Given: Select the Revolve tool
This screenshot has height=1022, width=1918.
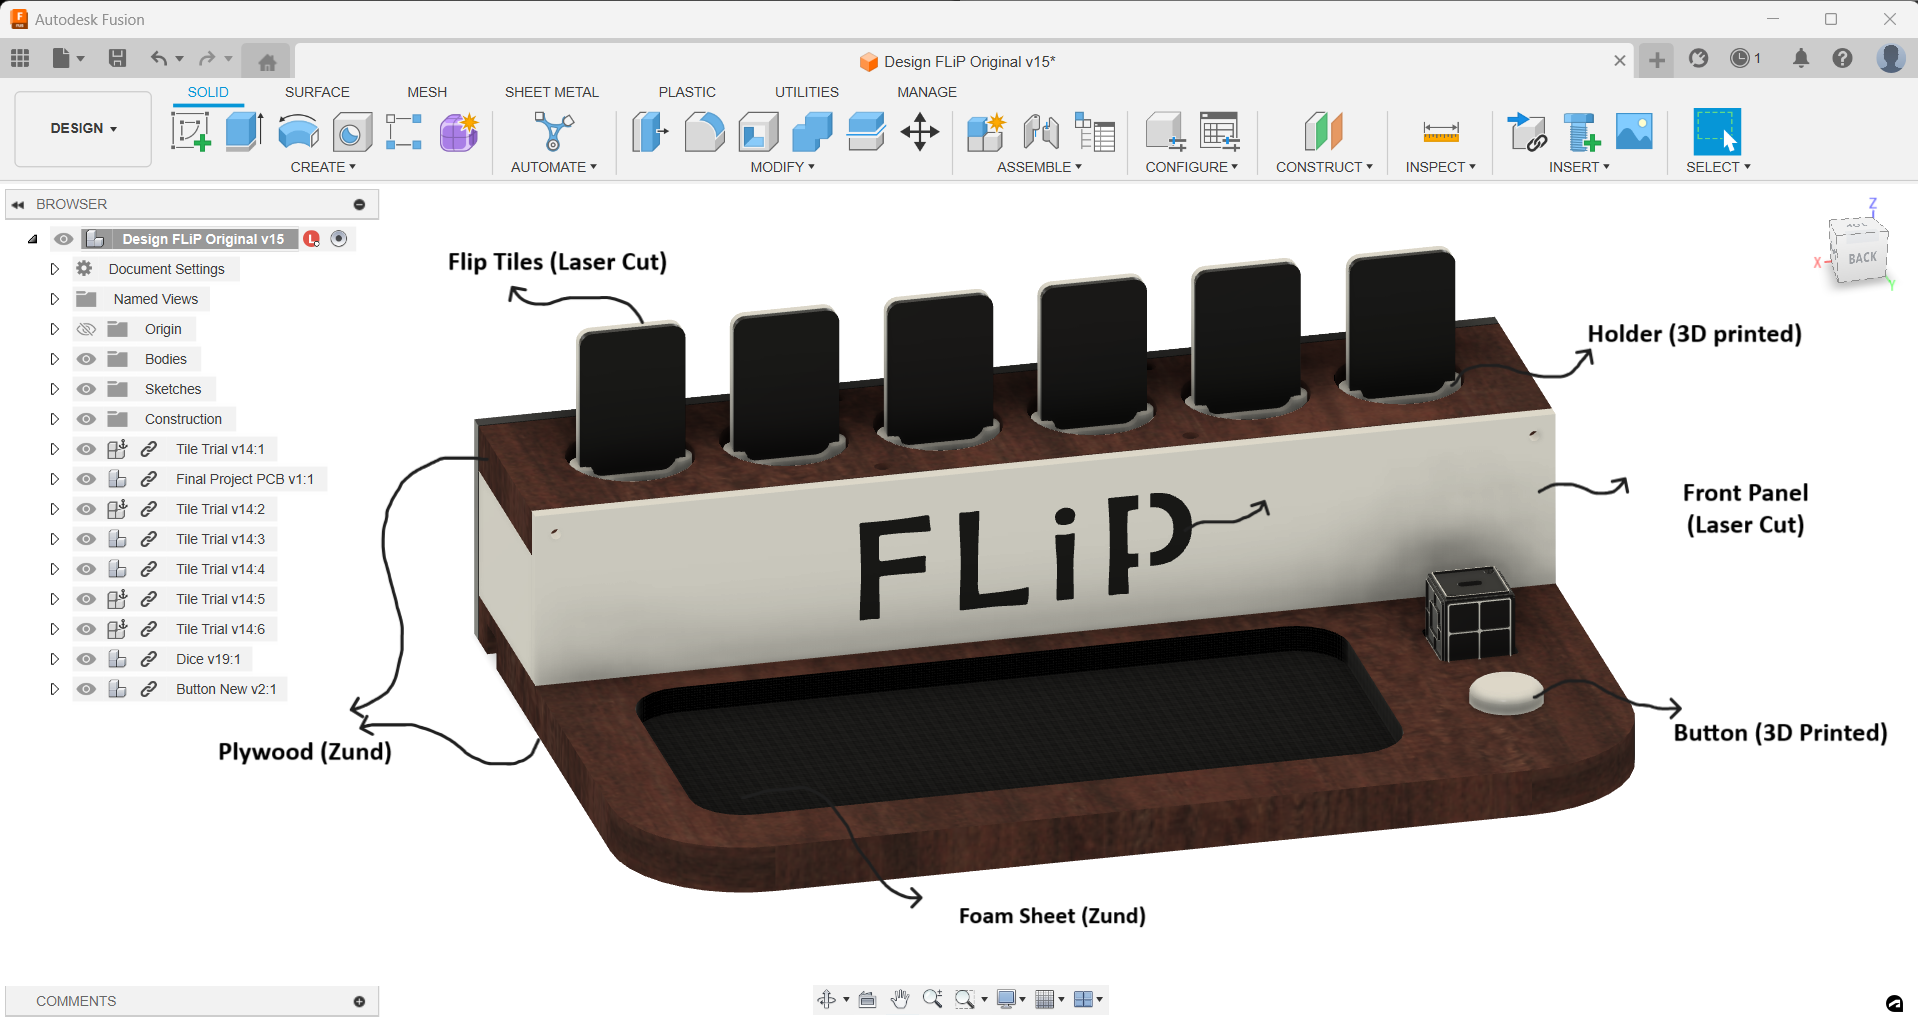Looking at the screenshot, I should coord(298,132).
